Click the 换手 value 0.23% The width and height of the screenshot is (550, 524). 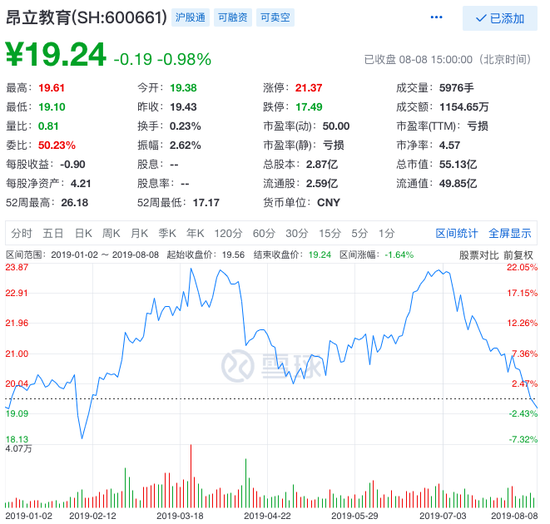click(x=185, y=126)
